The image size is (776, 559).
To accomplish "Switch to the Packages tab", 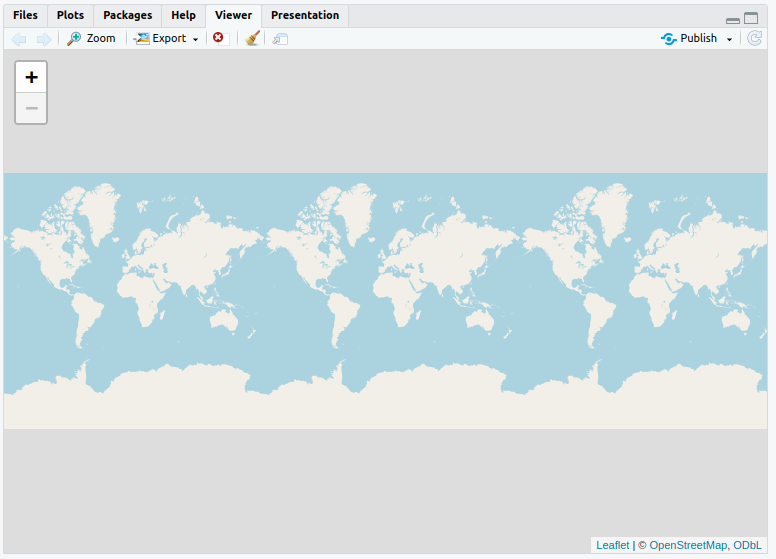I will point(128,15).
